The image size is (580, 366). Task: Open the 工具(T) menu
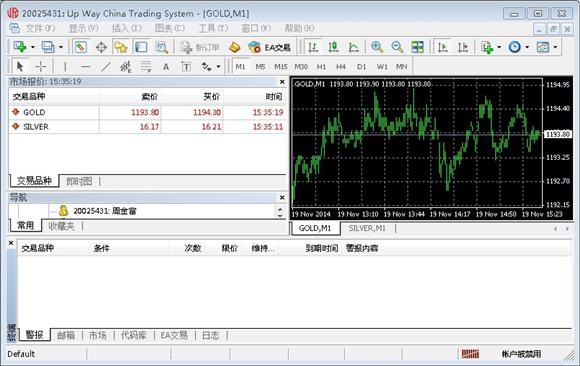[213, 28]
